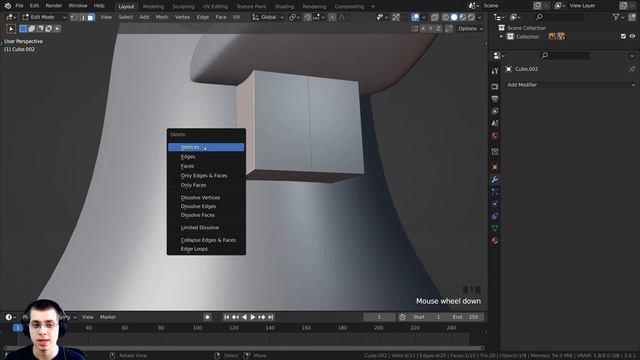
Task: Select the Select Box tool
Action: click(x=11, y=29)
